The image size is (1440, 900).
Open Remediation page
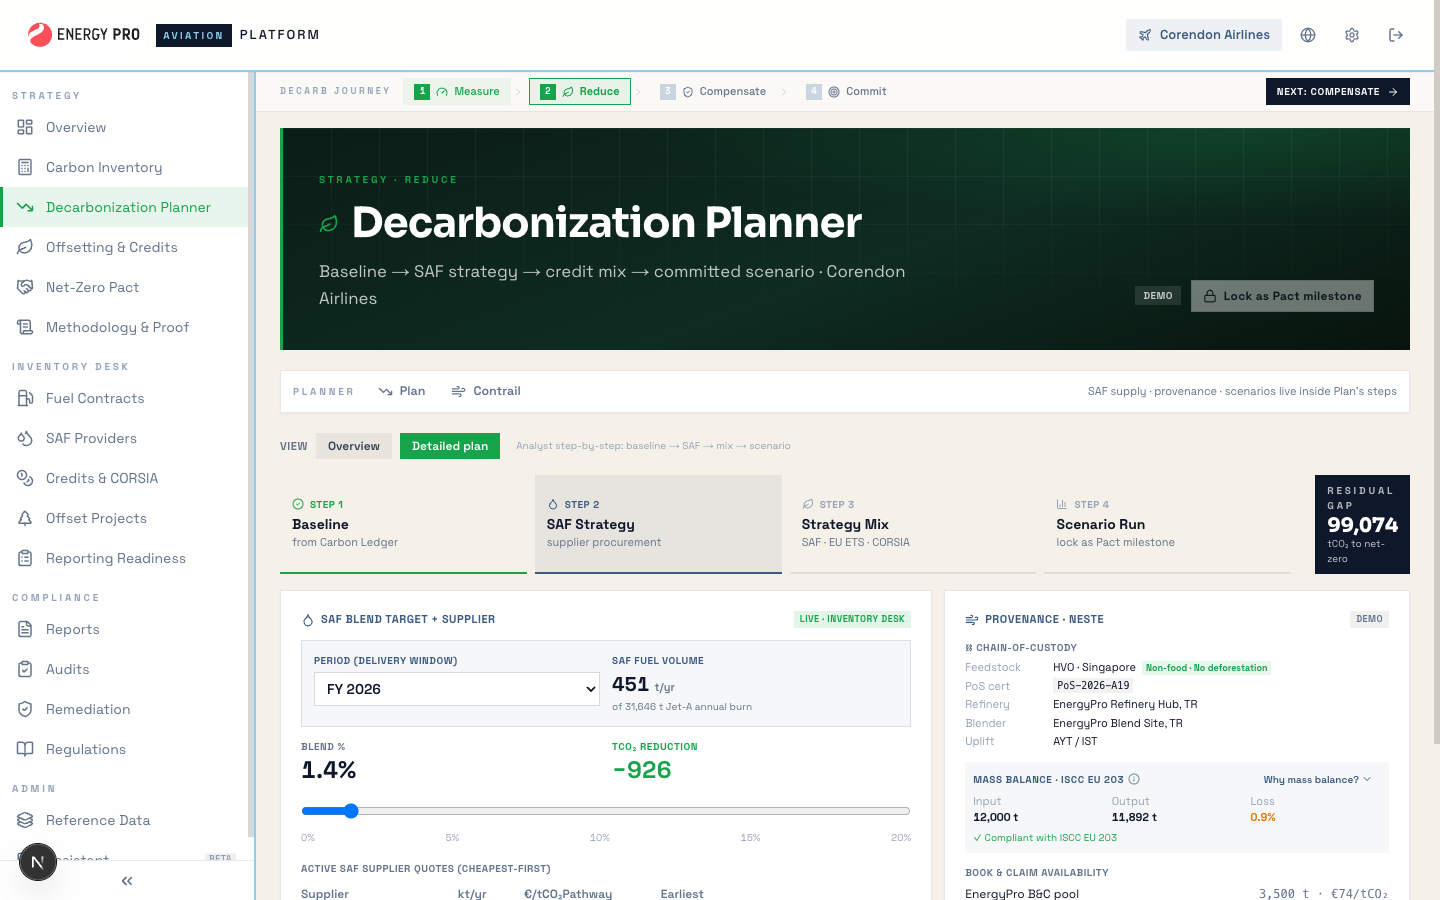coord(124,709)
